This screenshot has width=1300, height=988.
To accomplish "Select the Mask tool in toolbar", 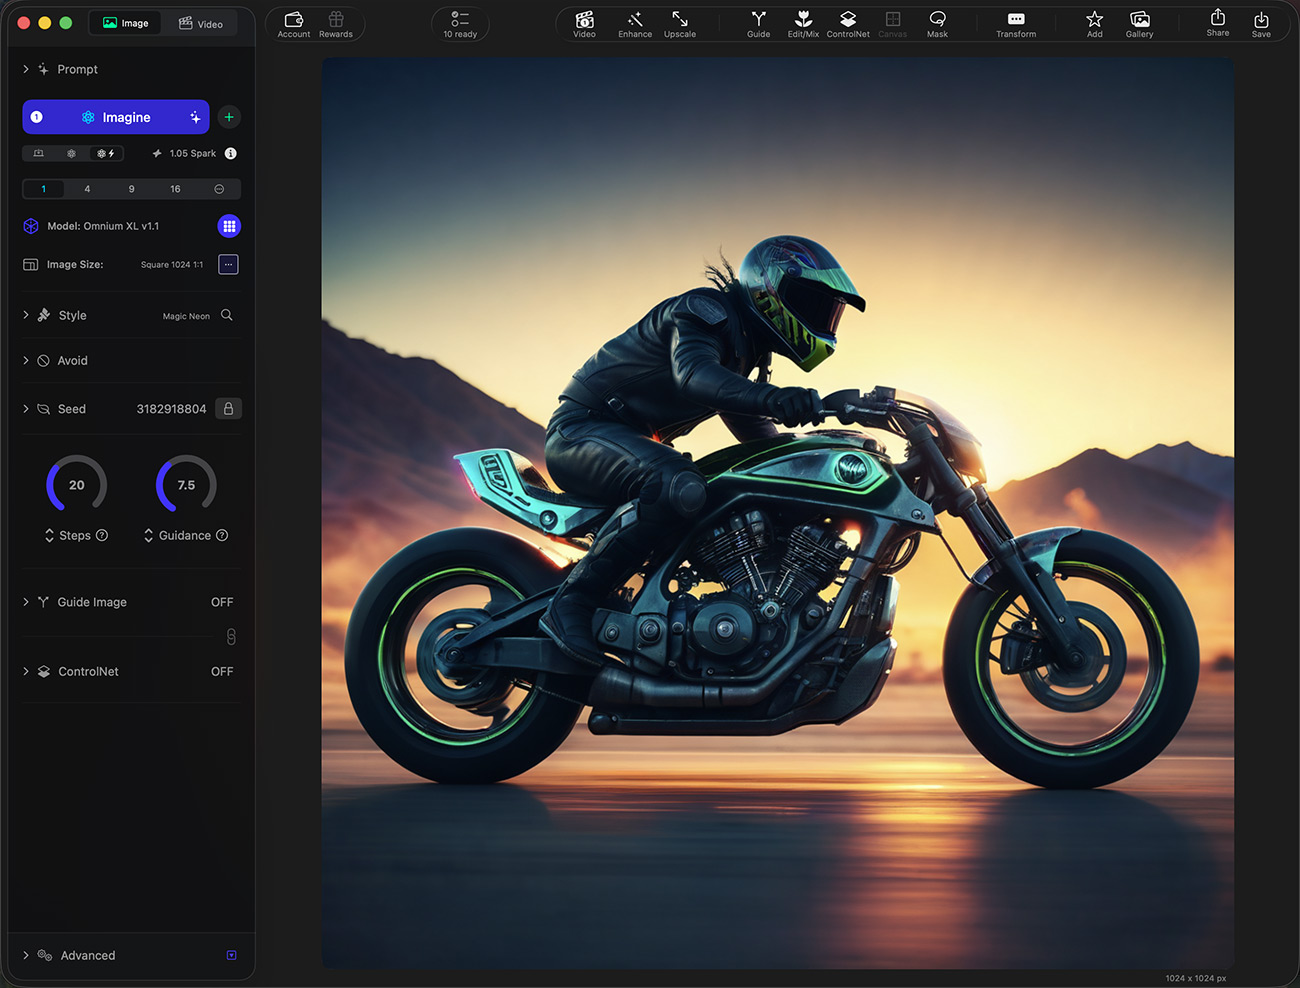I will (x=937, y=24).
